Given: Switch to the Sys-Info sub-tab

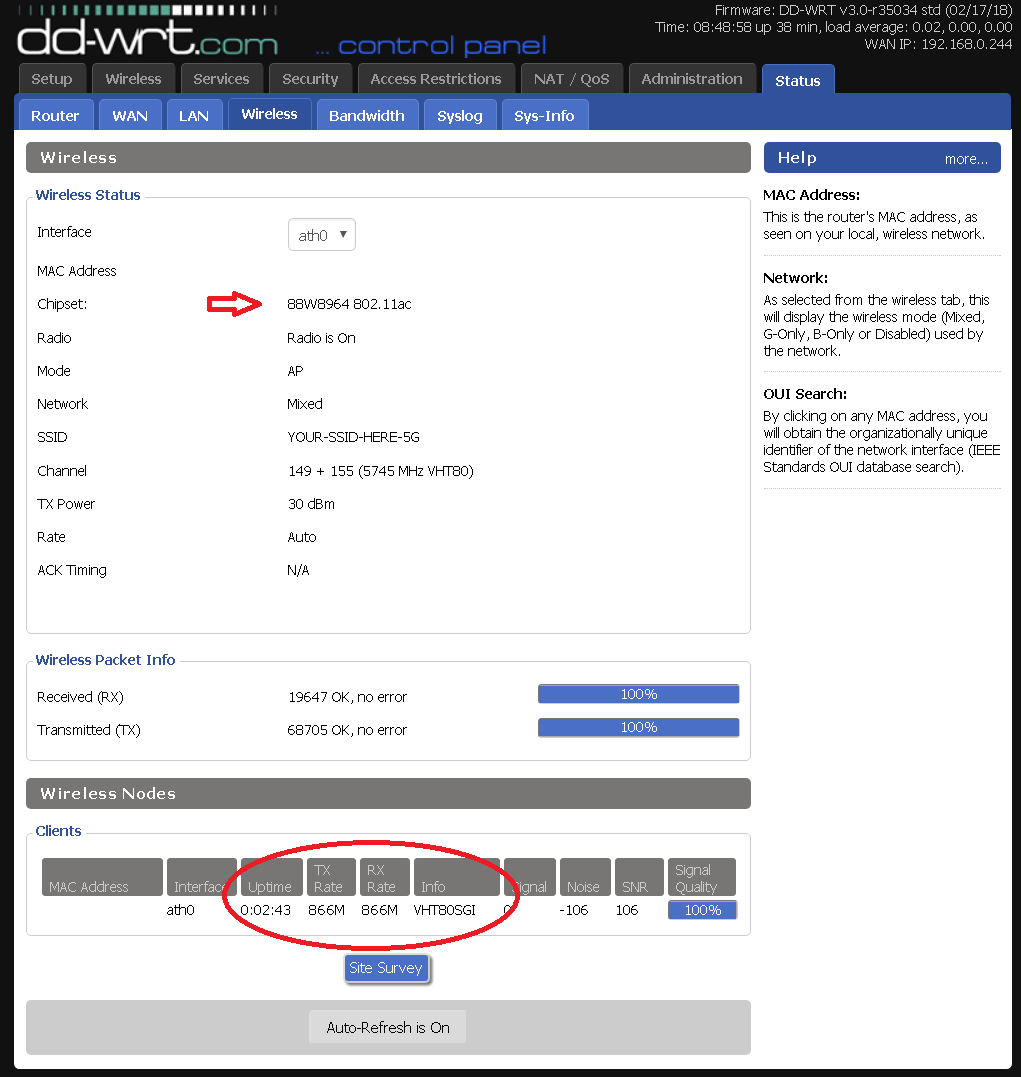Looking at the screenshot, I should (544, 115).
